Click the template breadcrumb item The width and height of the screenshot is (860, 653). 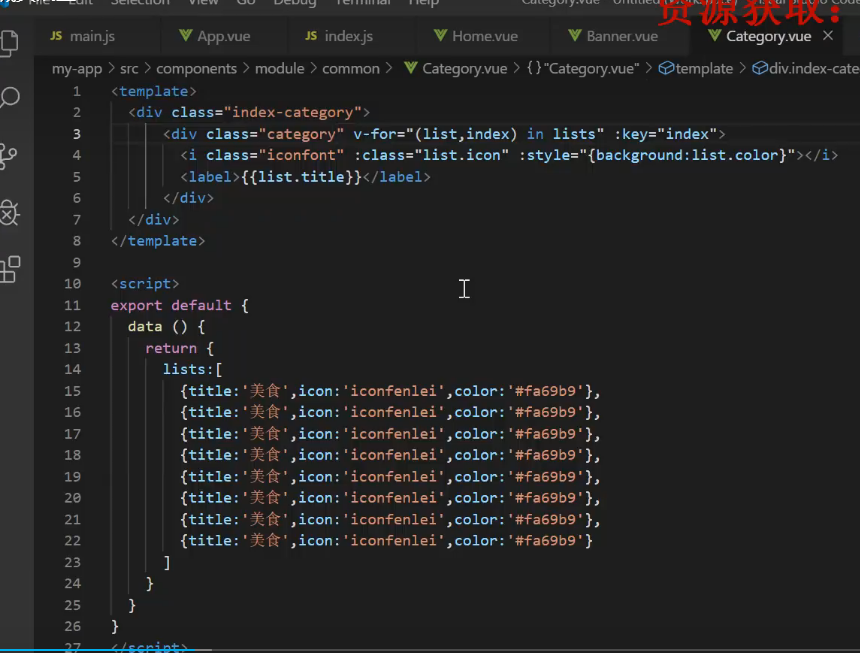[695, 69]
